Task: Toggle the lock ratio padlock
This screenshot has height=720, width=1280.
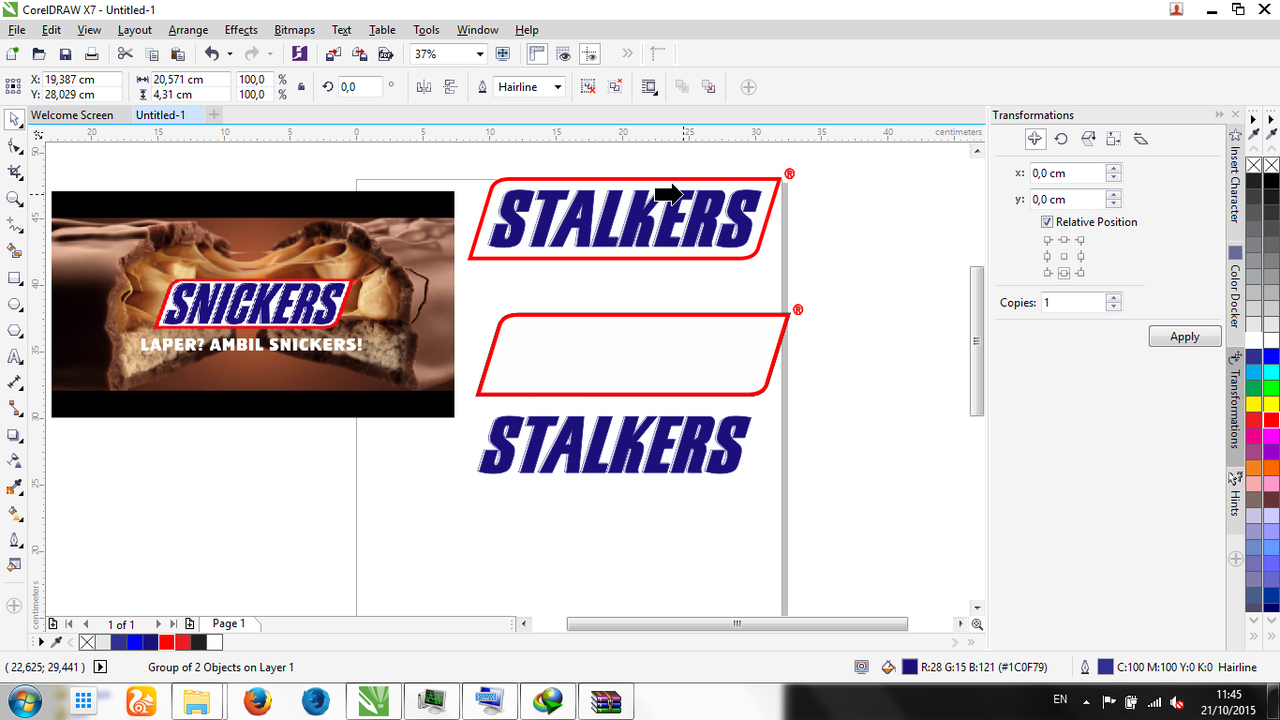Action: click(301, 87)
